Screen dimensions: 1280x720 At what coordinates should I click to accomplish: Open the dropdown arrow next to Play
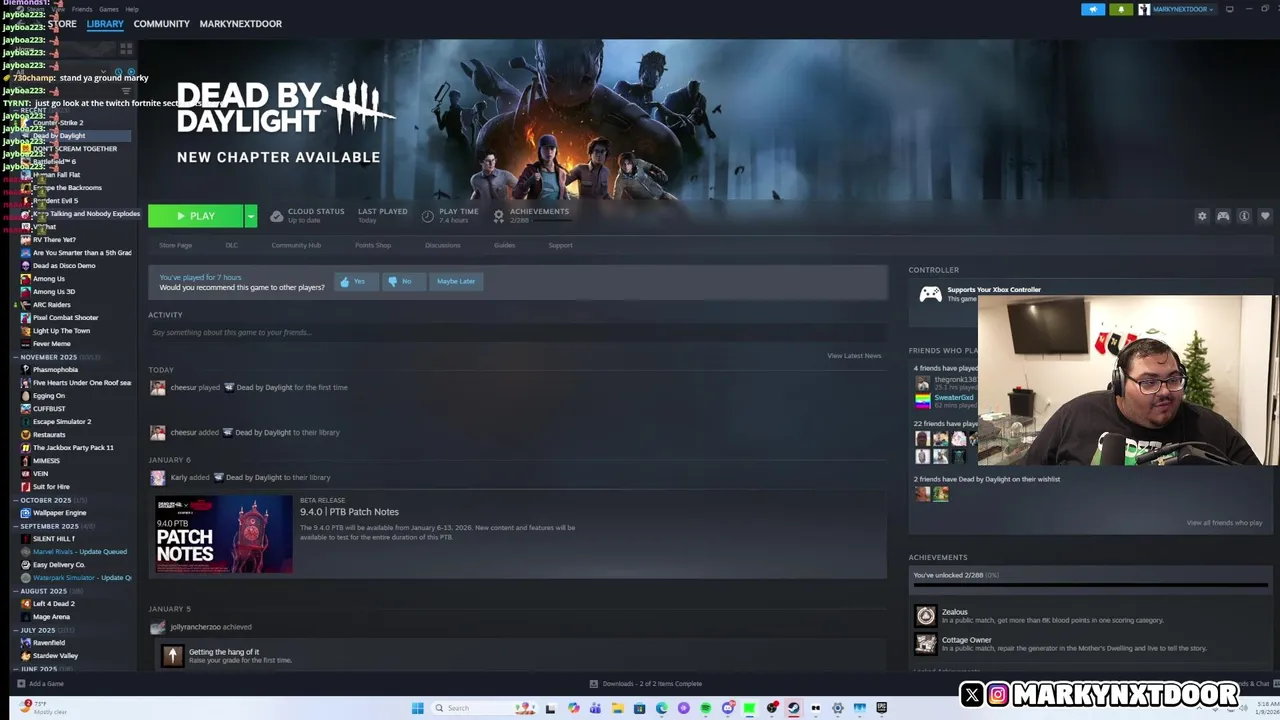[251, 216]
